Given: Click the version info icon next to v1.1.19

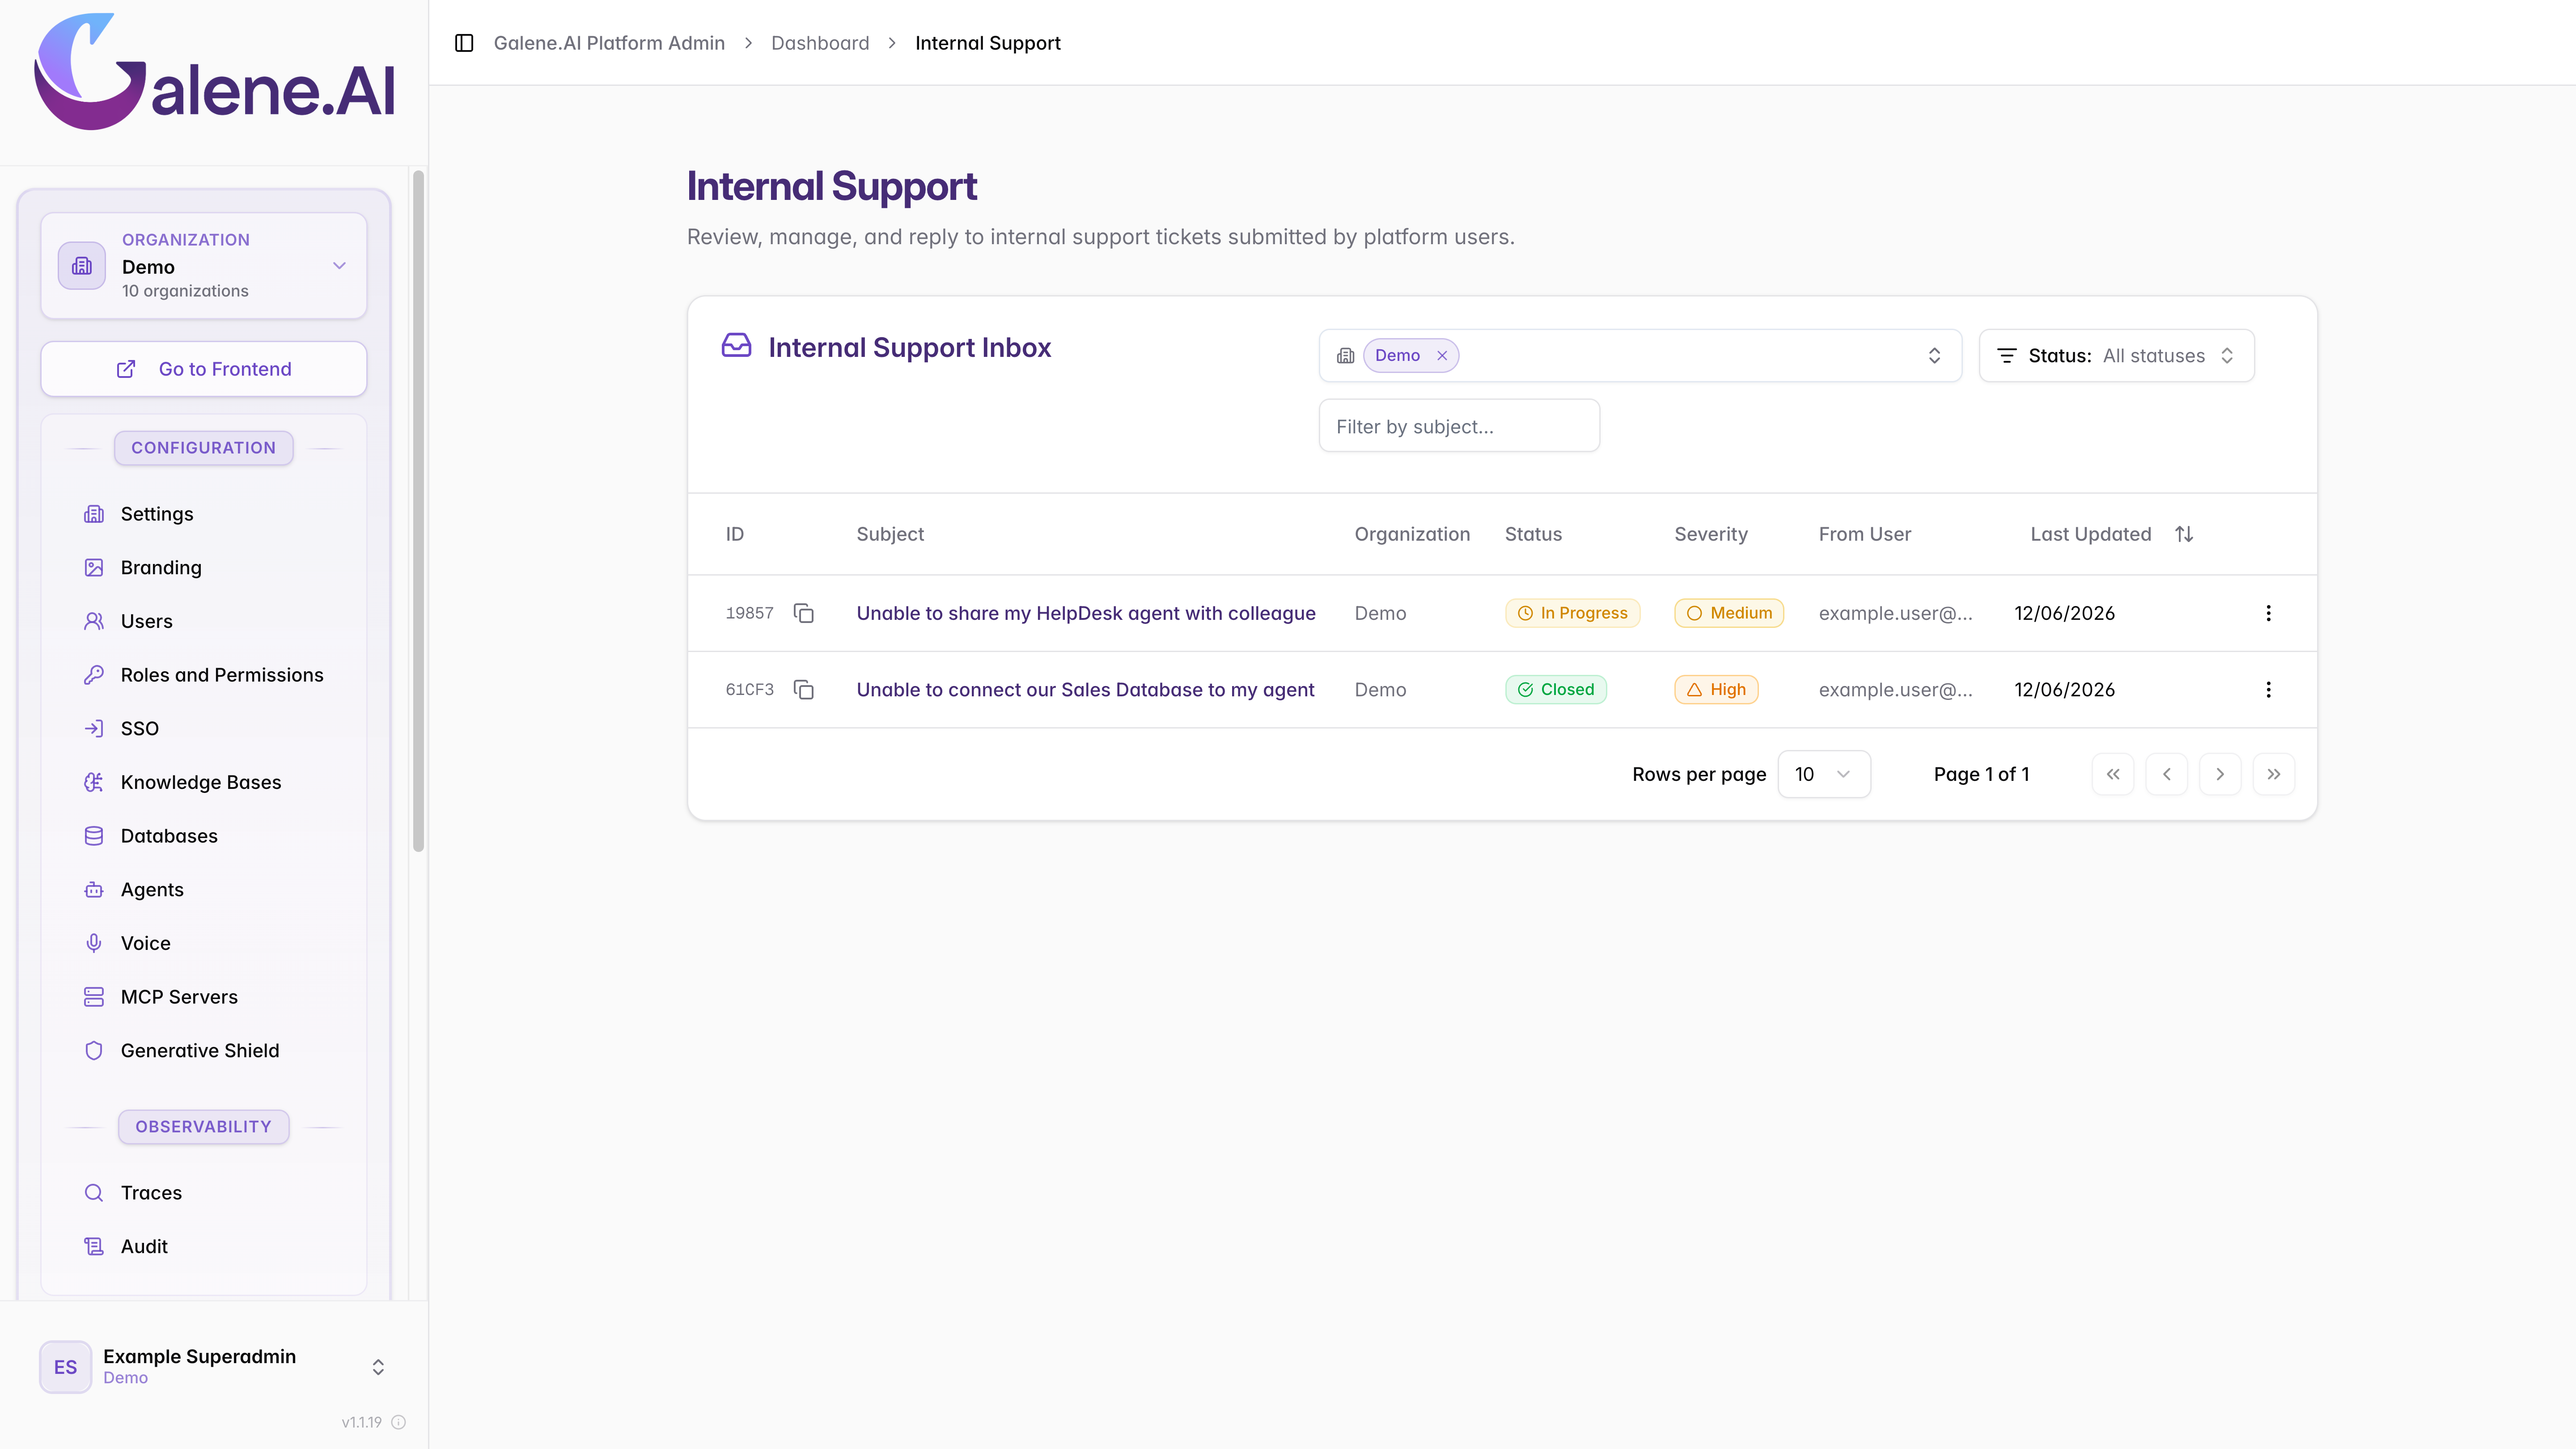Looking at the screenshot, I should pyautogui.click(x=399, y=1422).
